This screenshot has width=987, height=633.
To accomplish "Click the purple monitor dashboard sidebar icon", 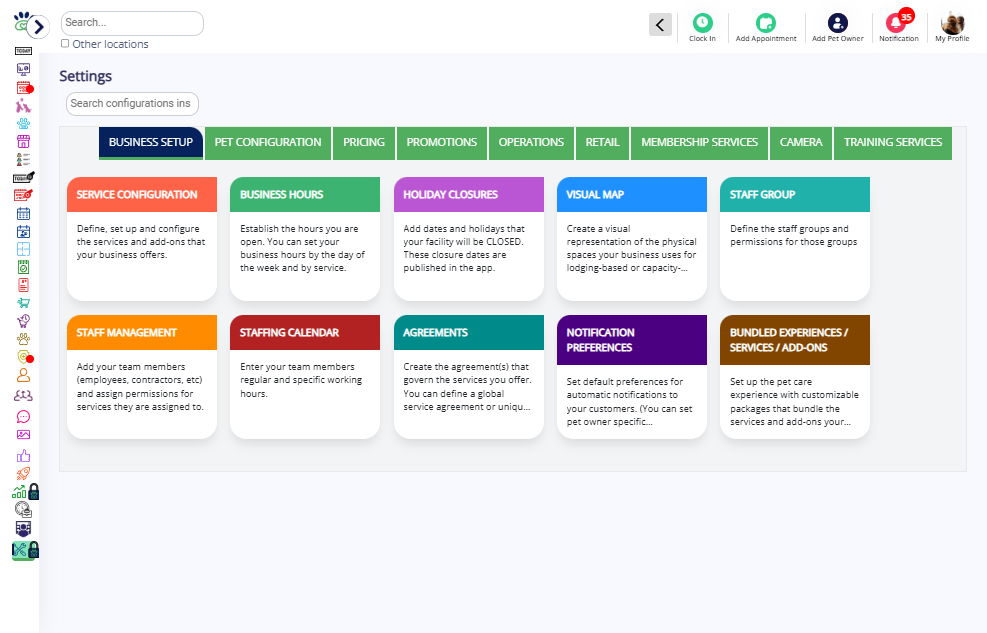I will [x=23, y=69].
